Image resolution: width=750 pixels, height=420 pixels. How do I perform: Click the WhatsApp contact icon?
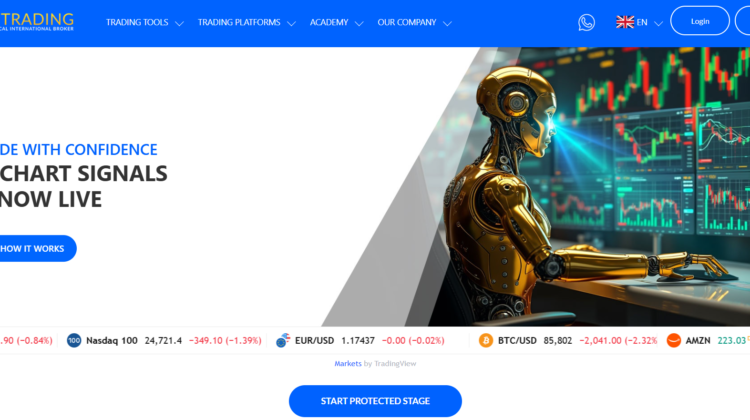(586, 22)
